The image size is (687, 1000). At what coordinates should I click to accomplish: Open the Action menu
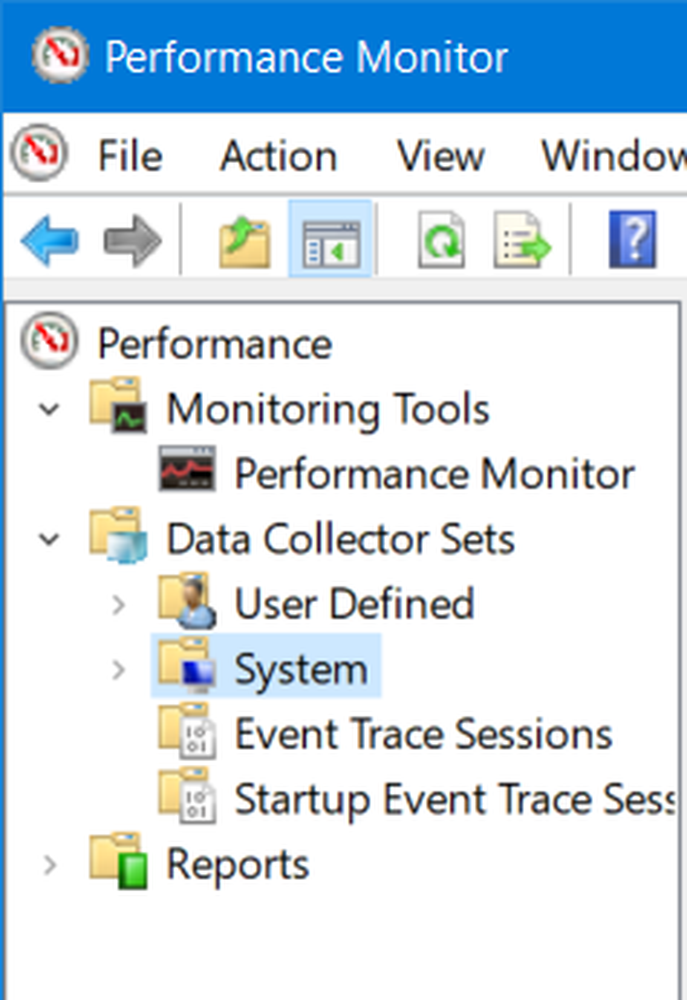coord(279,156)
